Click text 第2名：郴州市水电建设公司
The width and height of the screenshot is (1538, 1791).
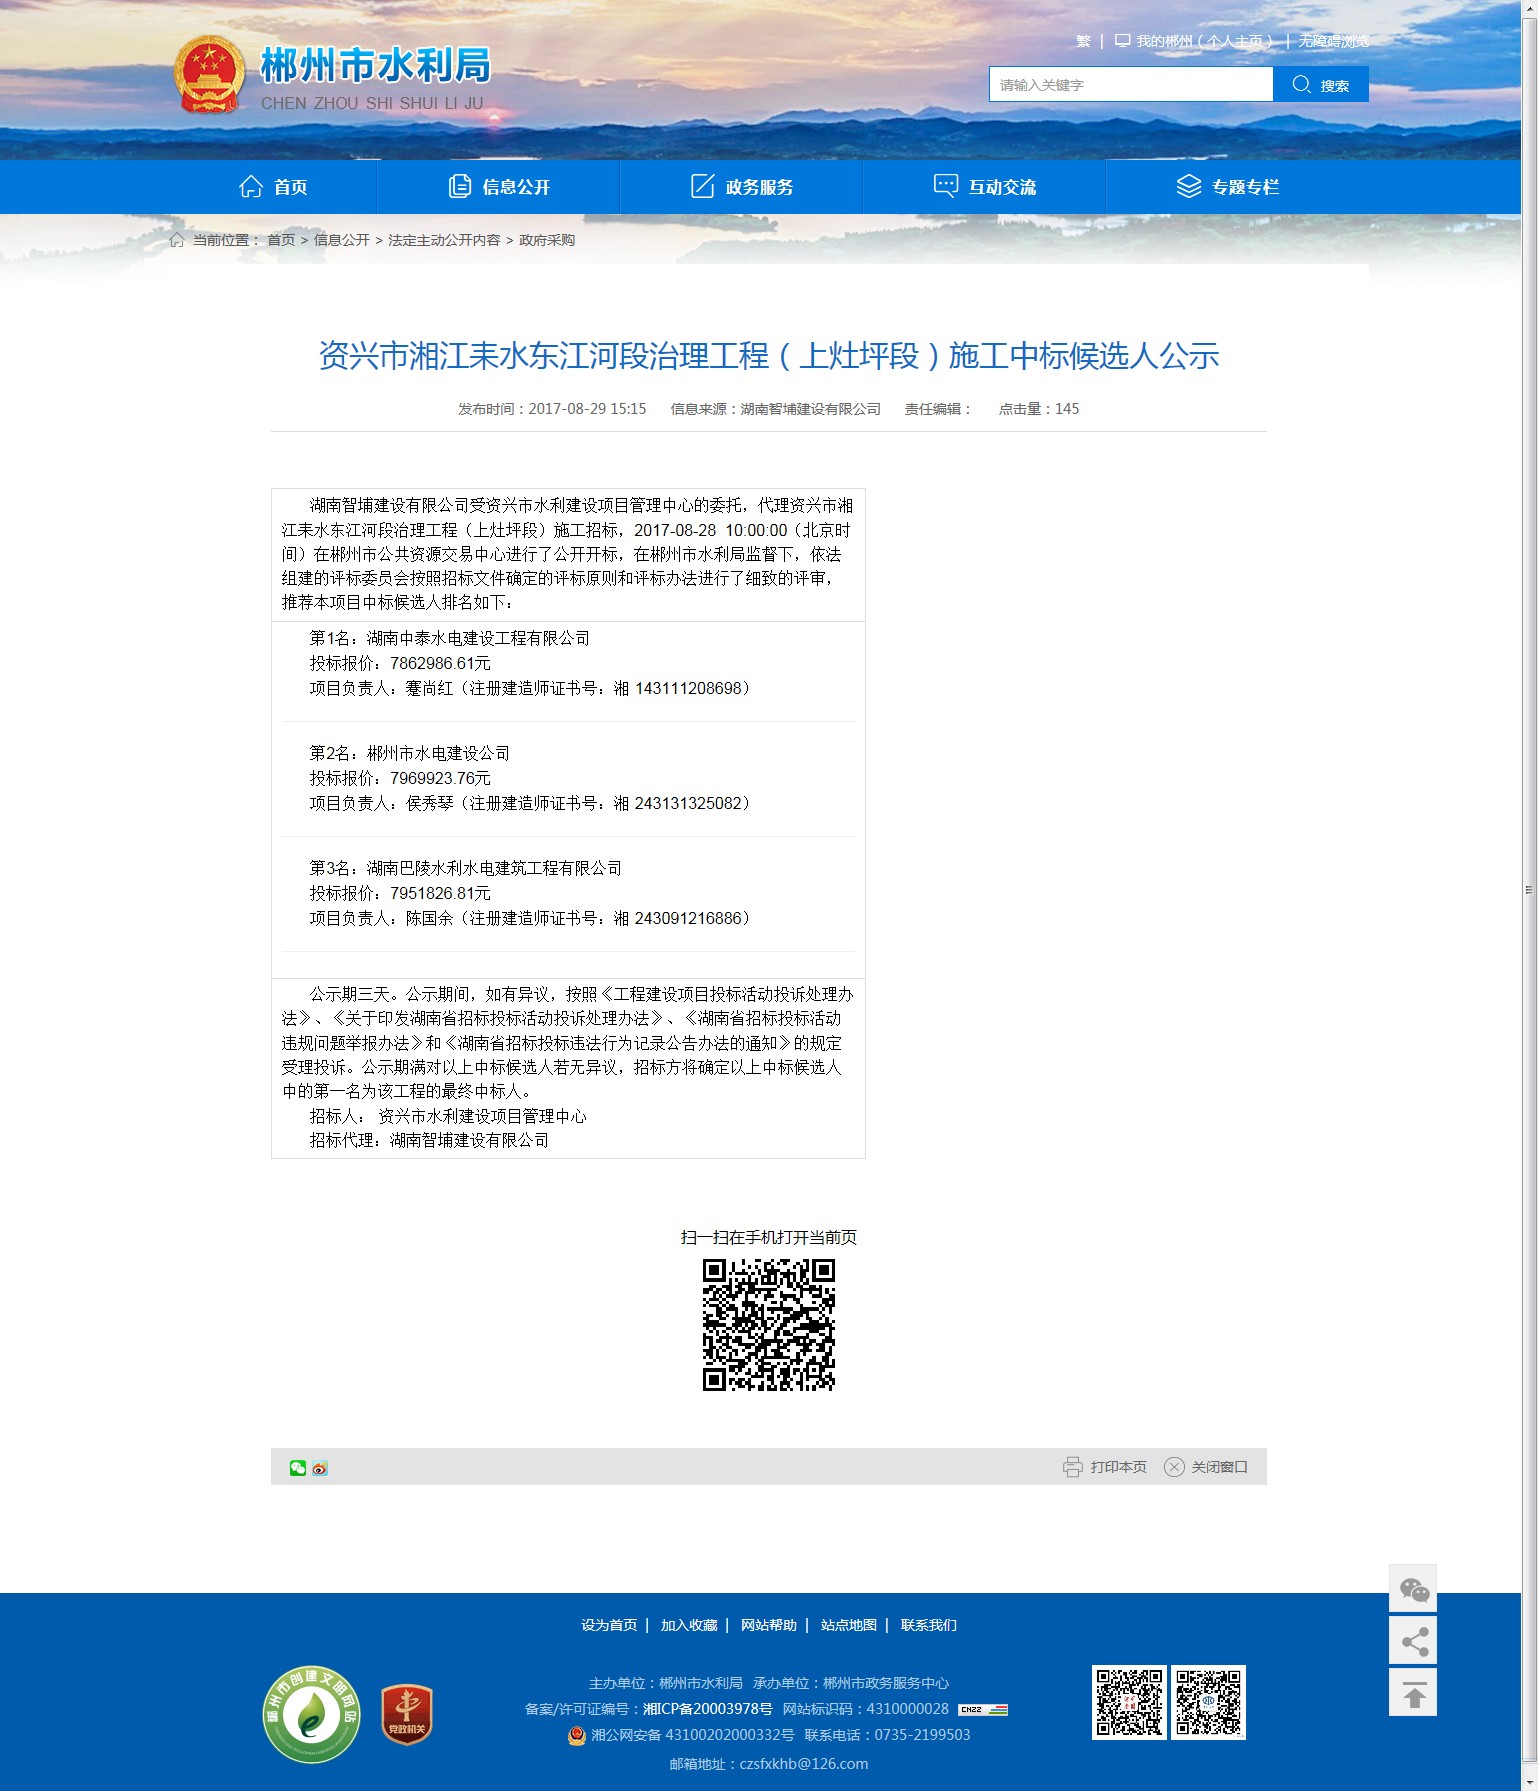coord(409,753)
